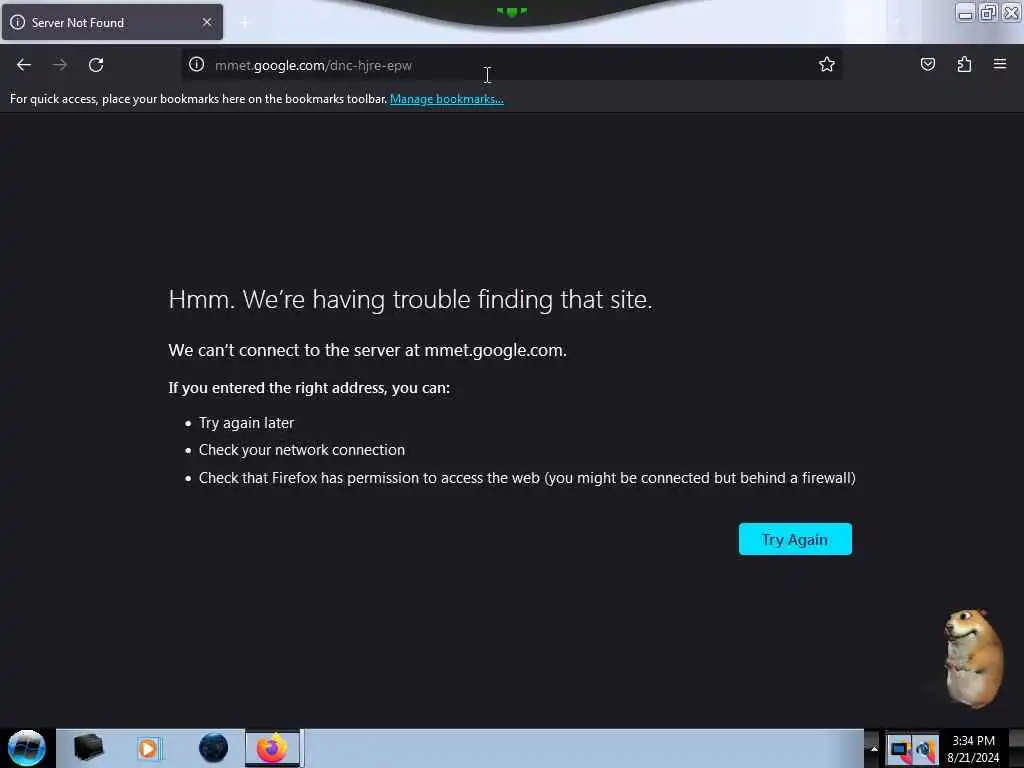Reload the current page
The width and height of the screenshot is (1024, 768).
pos(96,65)
